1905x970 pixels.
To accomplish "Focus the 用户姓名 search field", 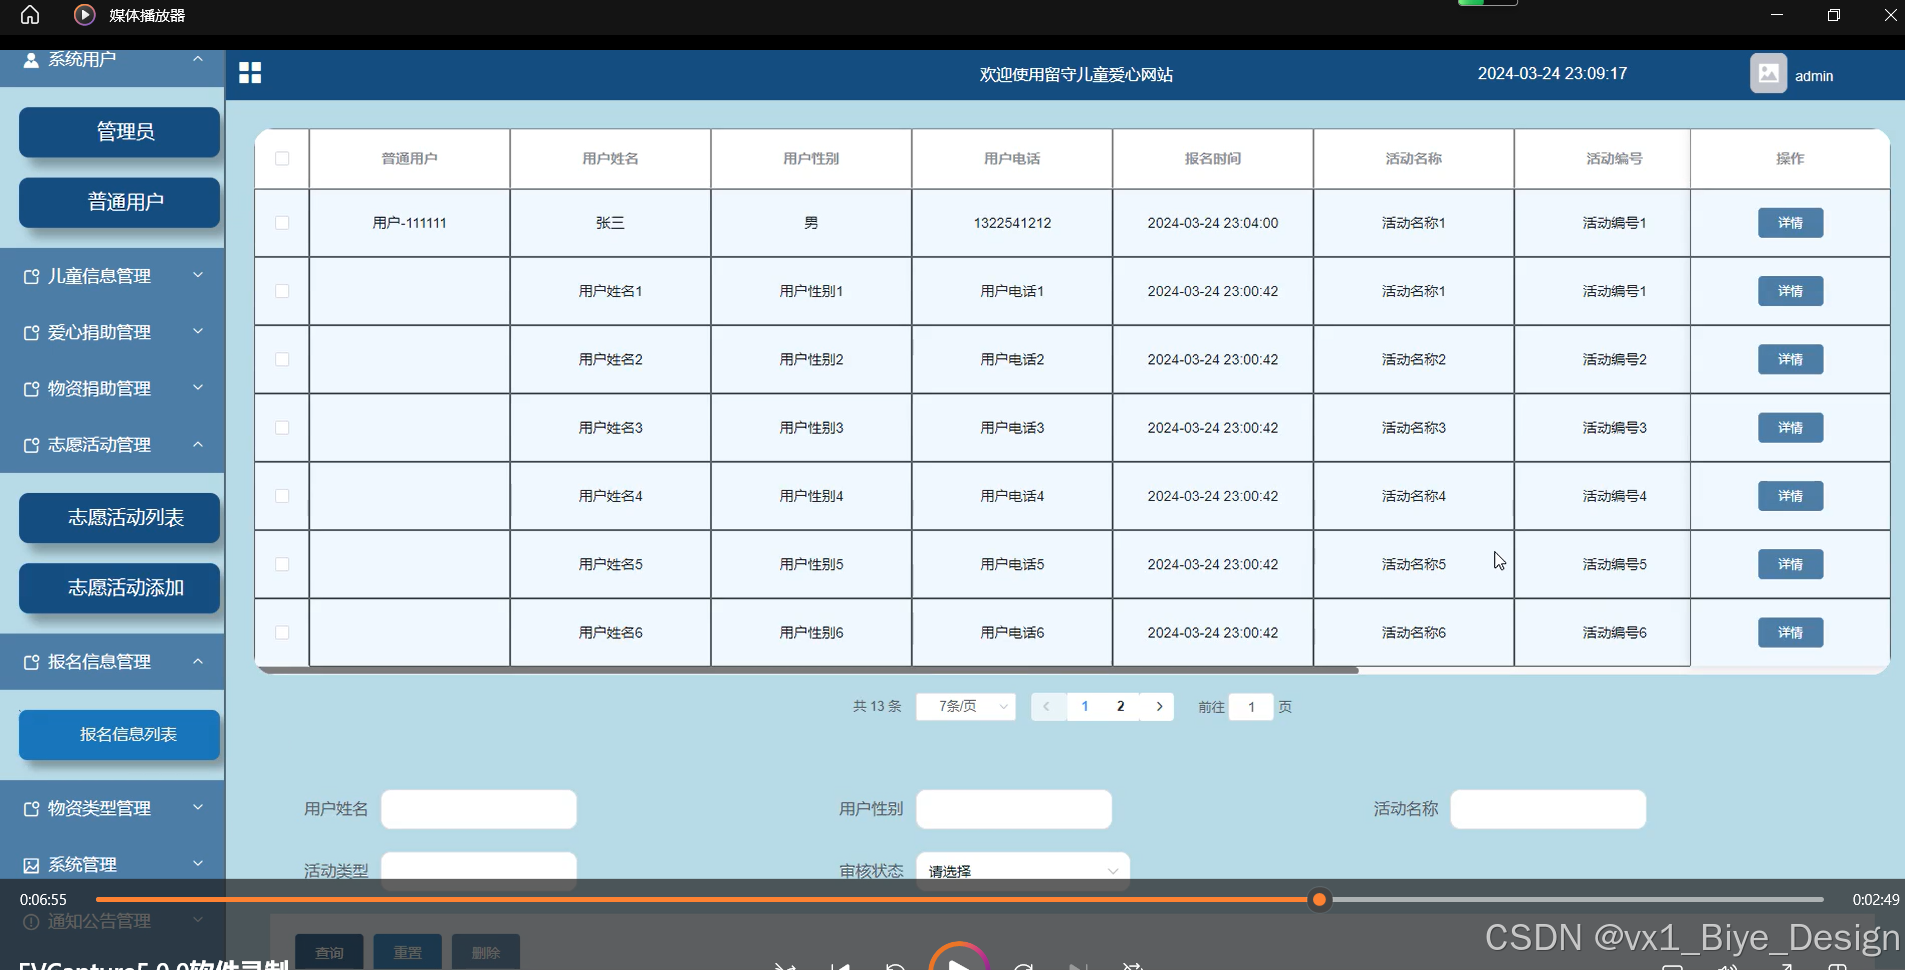I will click(x=479, y=809).
